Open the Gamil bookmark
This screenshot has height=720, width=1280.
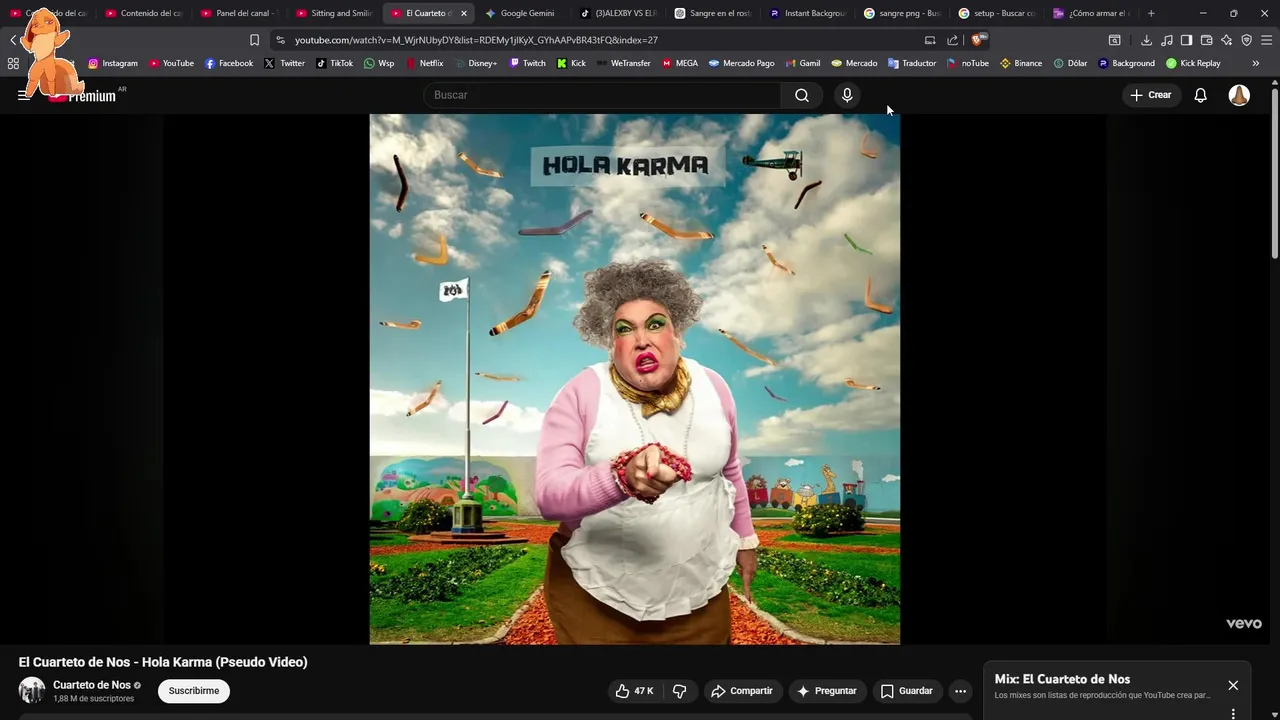coord(802,63)
